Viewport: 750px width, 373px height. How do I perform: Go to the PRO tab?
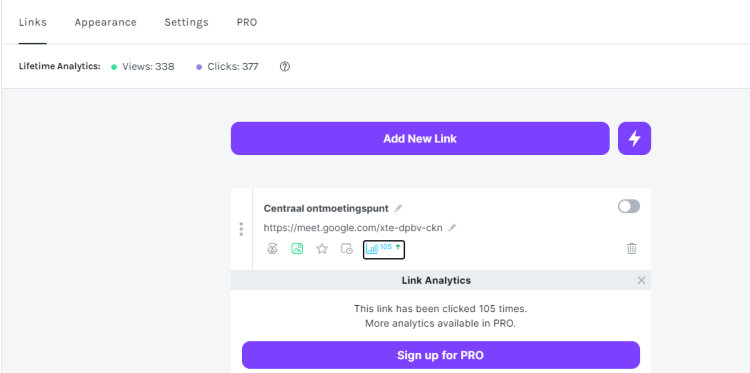pos(247,22)
